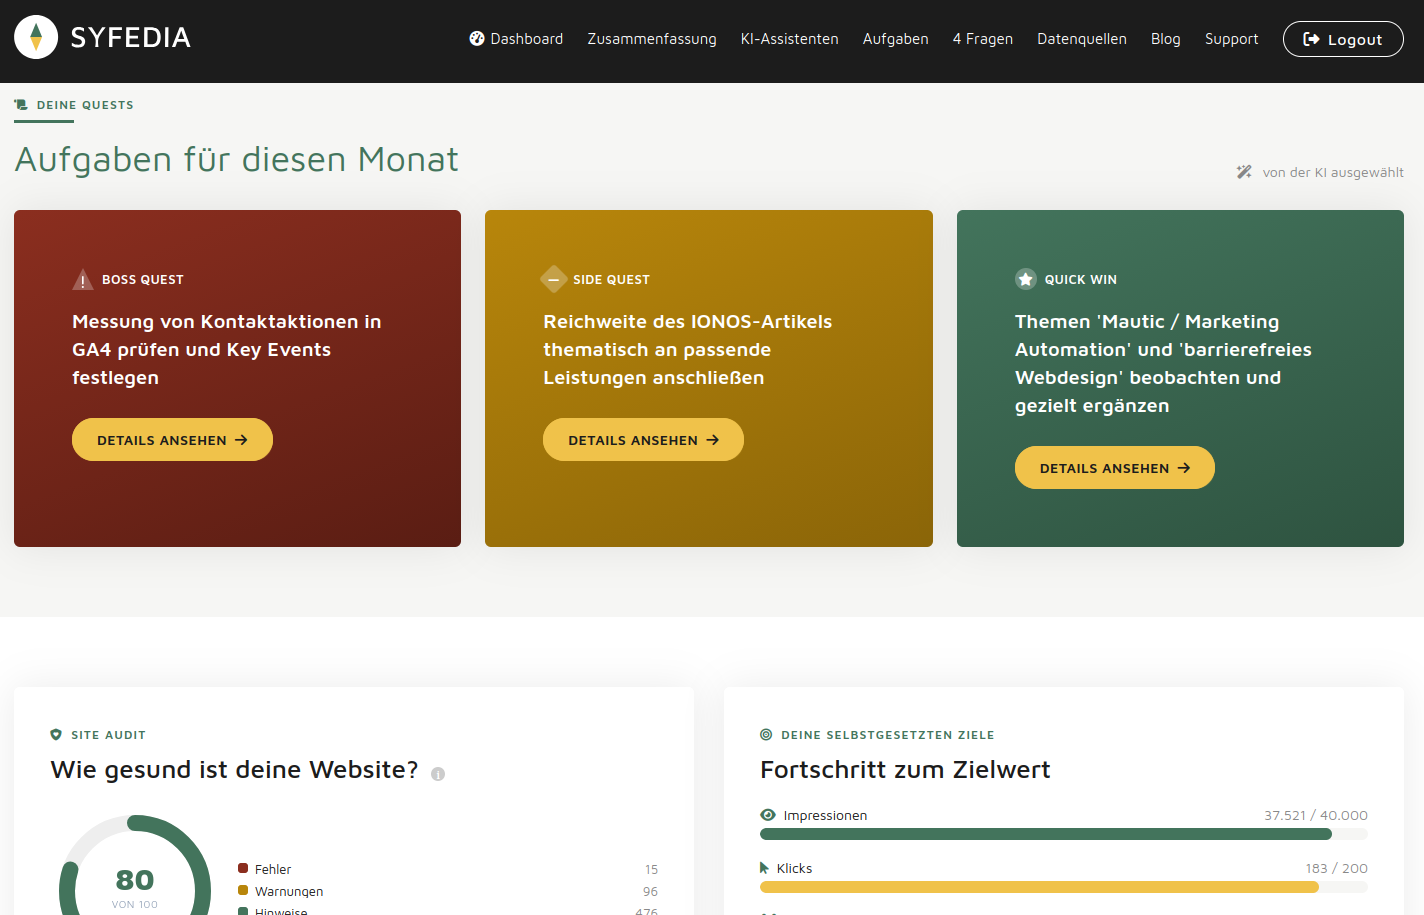This screenshot has width=1424, height=915.
Task: Click the red Fehler legend swatch
Action: pyautogui.click(x=243, y=868)
